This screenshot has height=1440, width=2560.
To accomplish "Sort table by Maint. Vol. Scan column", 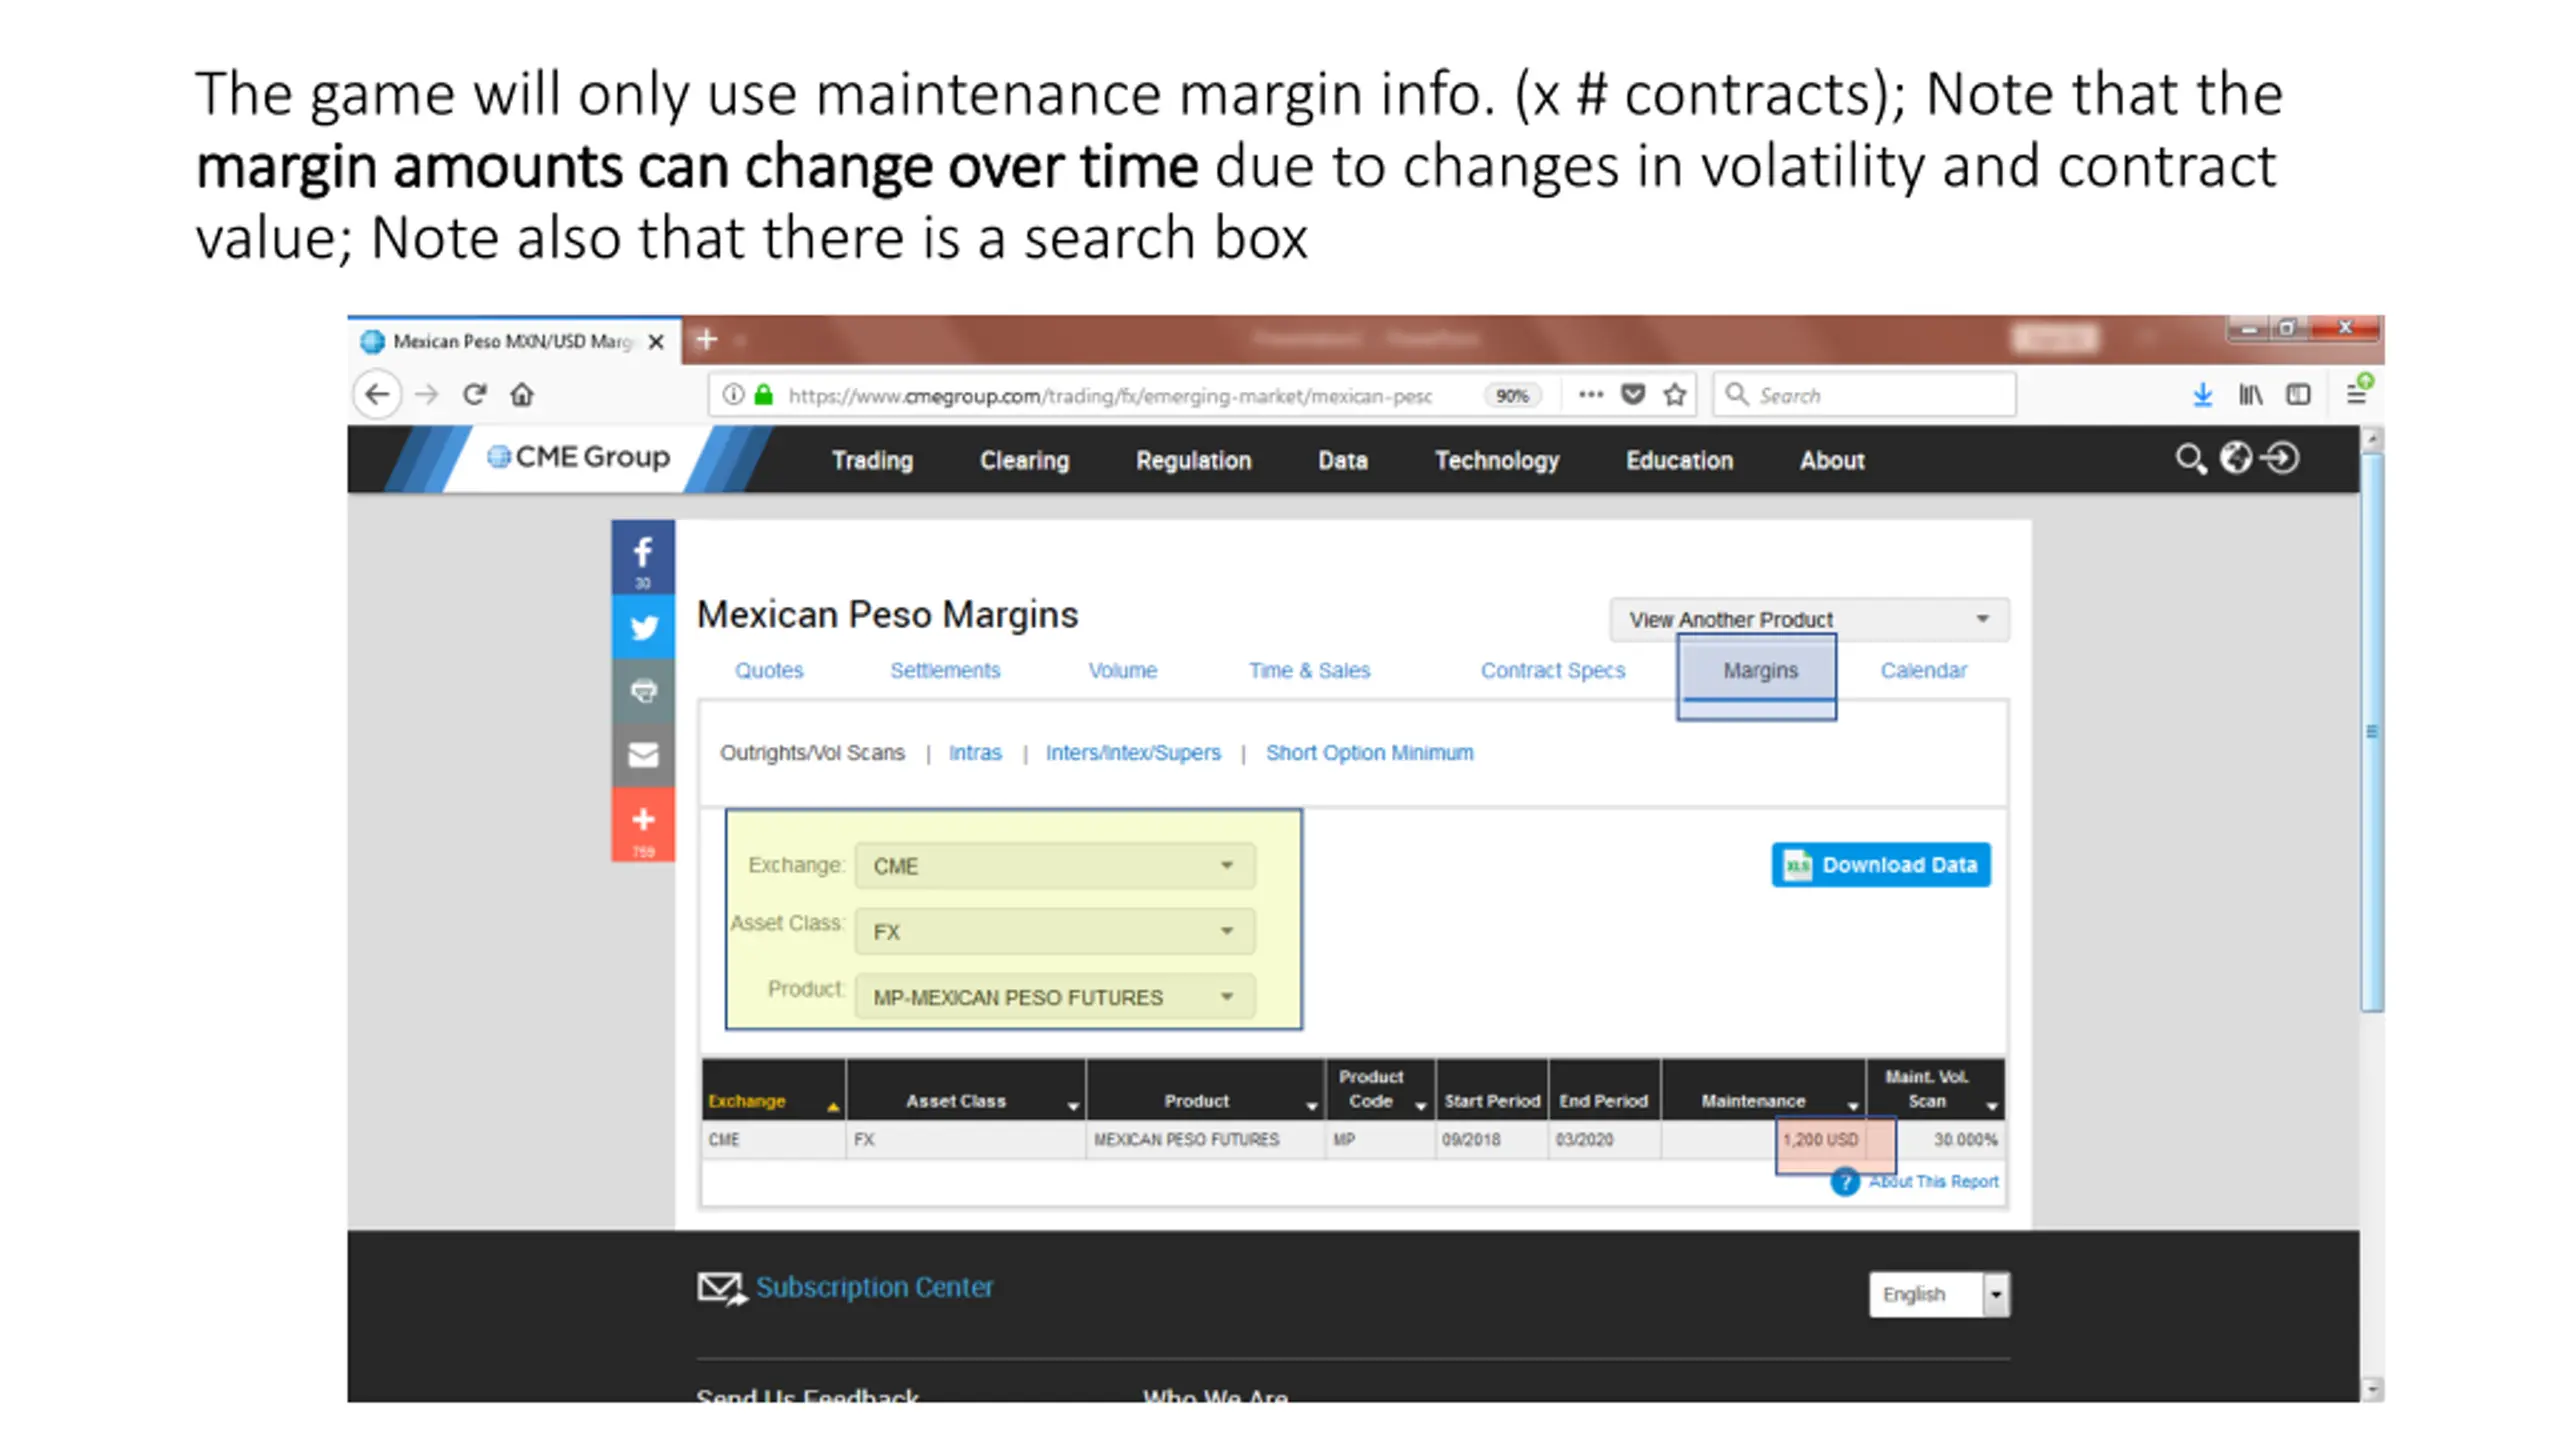I will tap(1935, 1090).
